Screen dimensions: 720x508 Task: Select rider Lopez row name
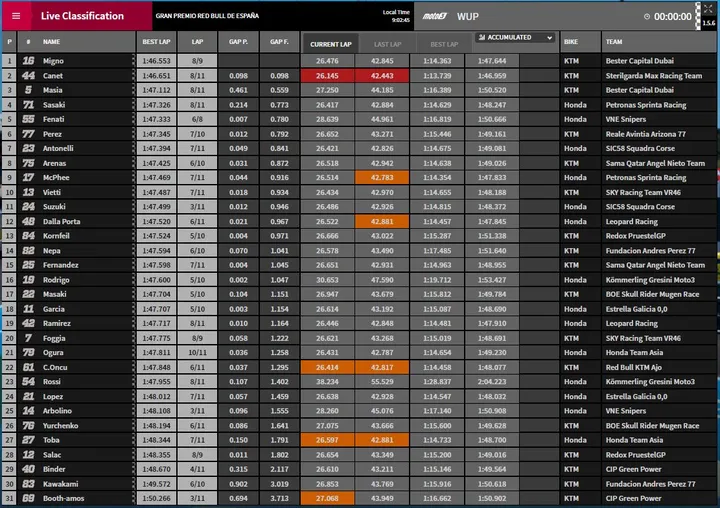click(53, 396)
